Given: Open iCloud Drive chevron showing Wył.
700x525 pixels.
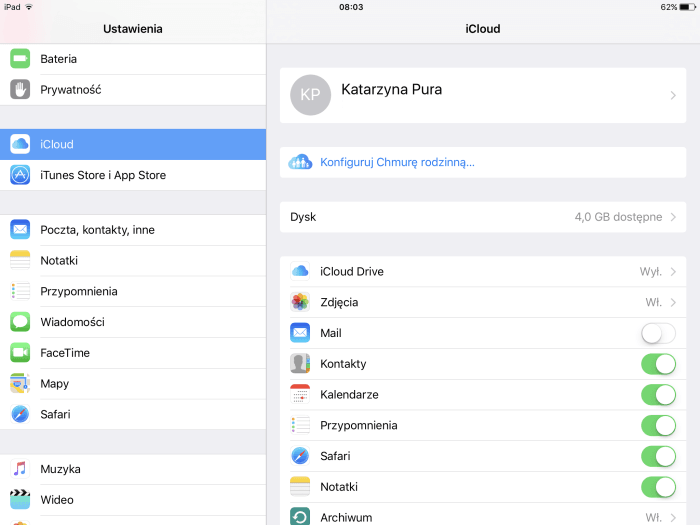Looking at the screenshot, I should (673, 271).
